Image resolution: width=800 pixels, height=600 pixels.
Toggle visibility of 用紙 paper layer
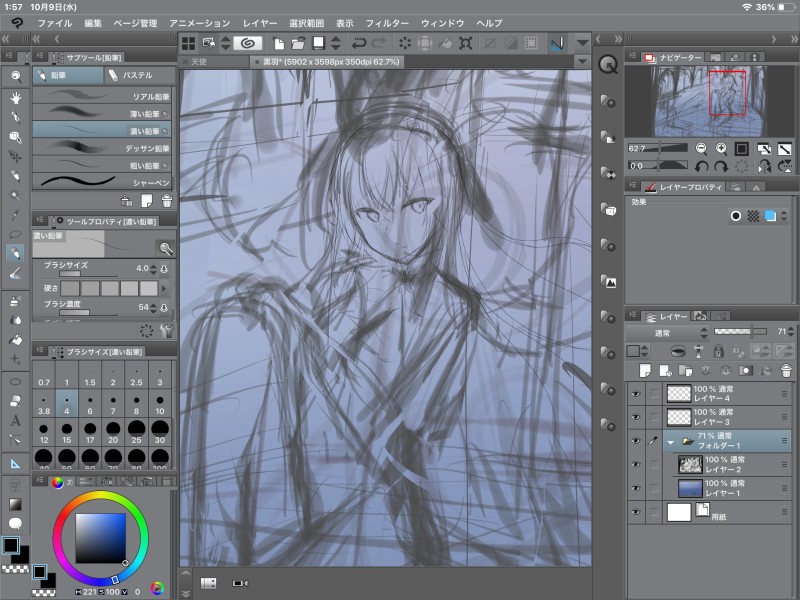tap(636, 512)
